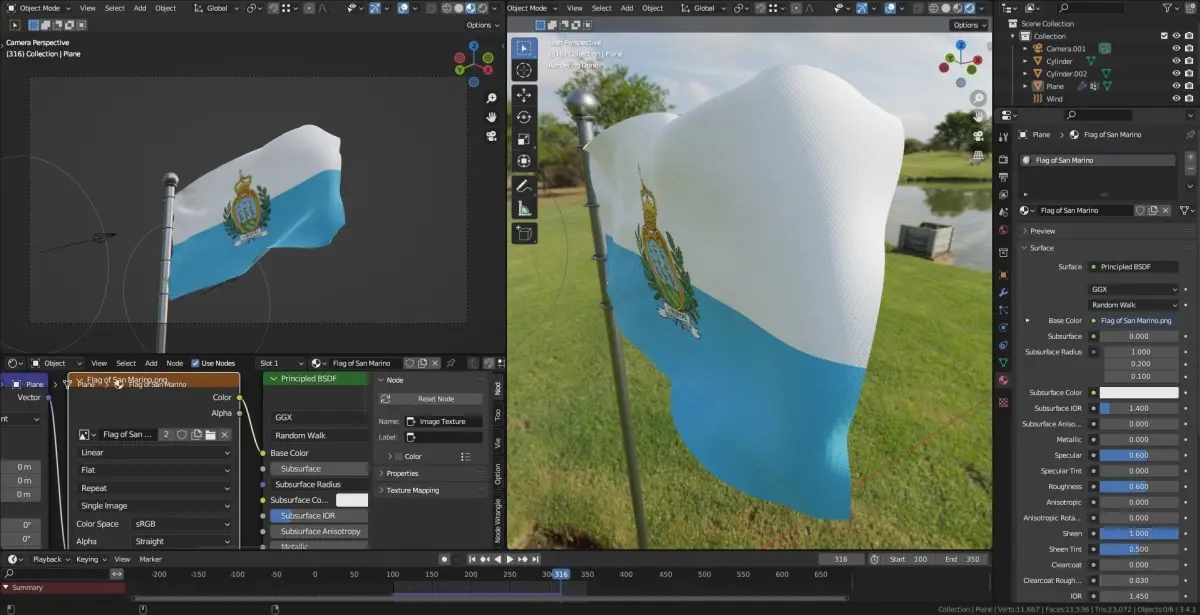This screenshot has width=1200, height=615.
Task: Toggle camera view icon in right viewport
Action: tap(977, 136)
